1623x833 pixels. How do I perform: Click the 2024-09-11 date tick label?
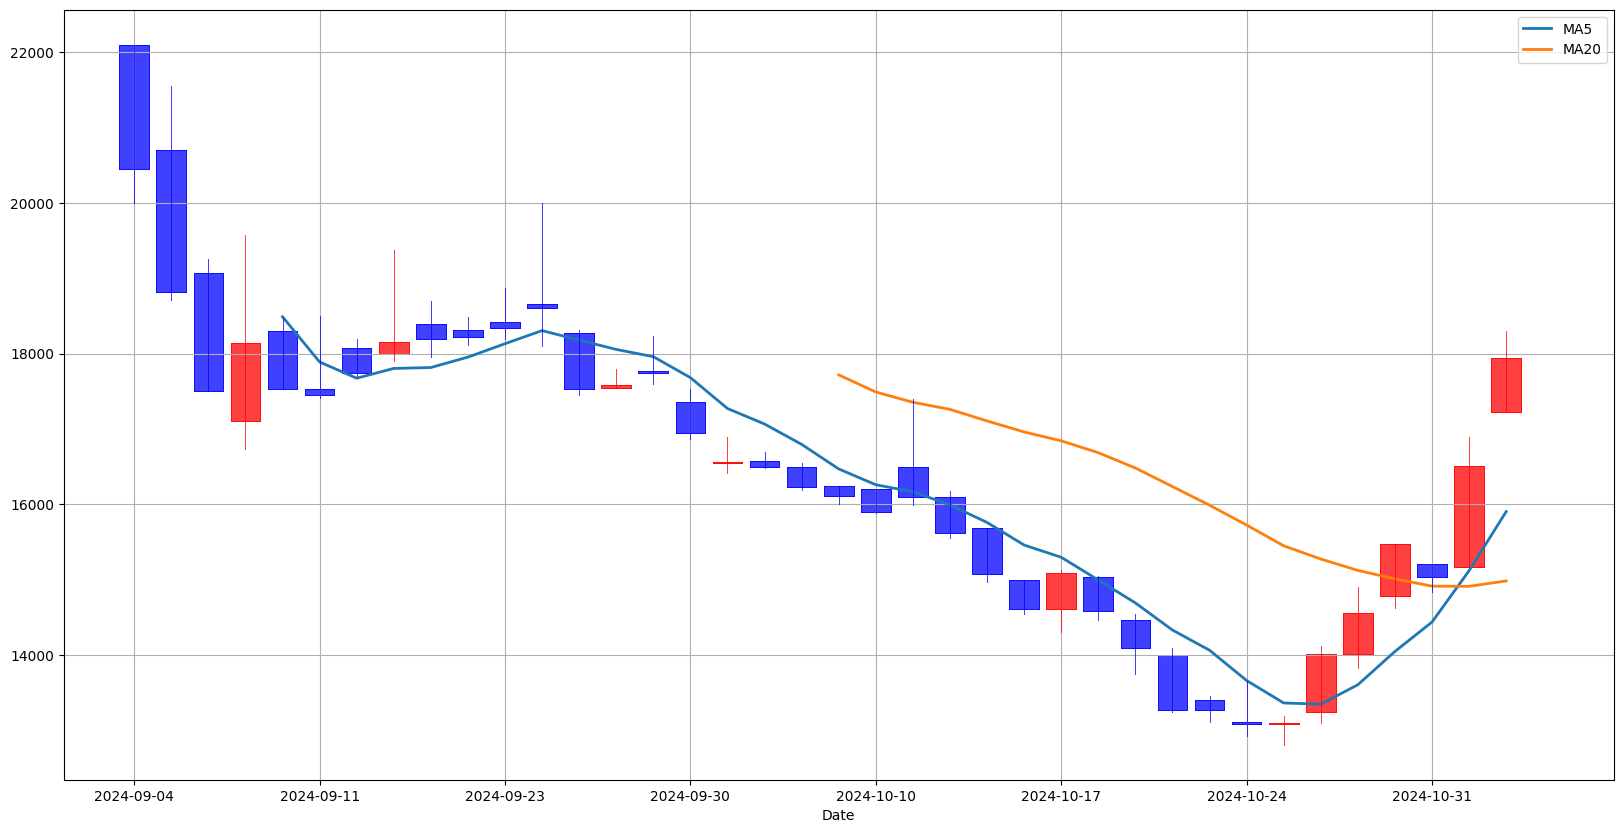click(x=320, y=796)
